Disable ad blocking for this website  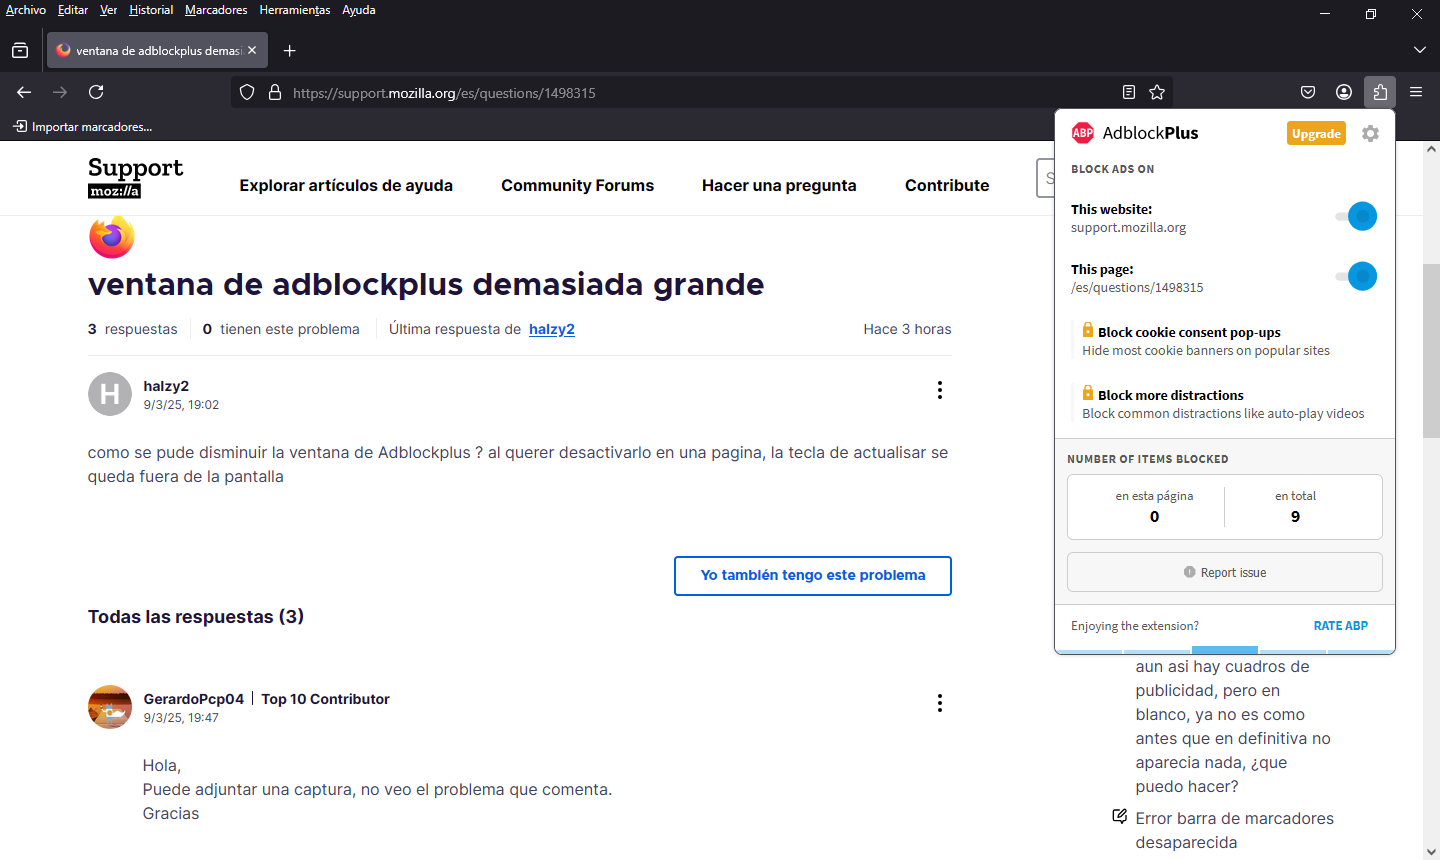click(x=1358, y=216)
